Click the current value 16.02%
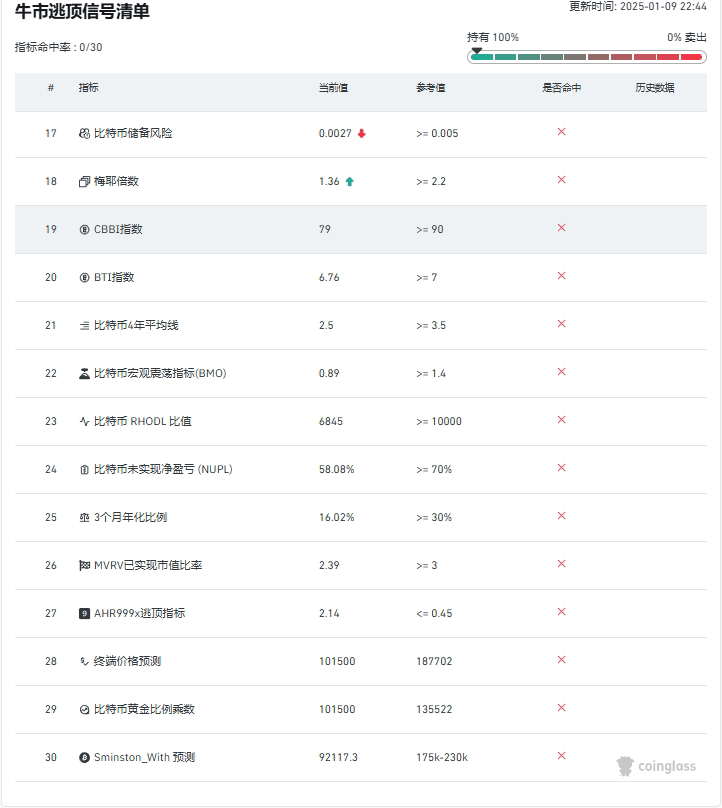This screenshot has width=722, height=808. [x=337, y=517]
